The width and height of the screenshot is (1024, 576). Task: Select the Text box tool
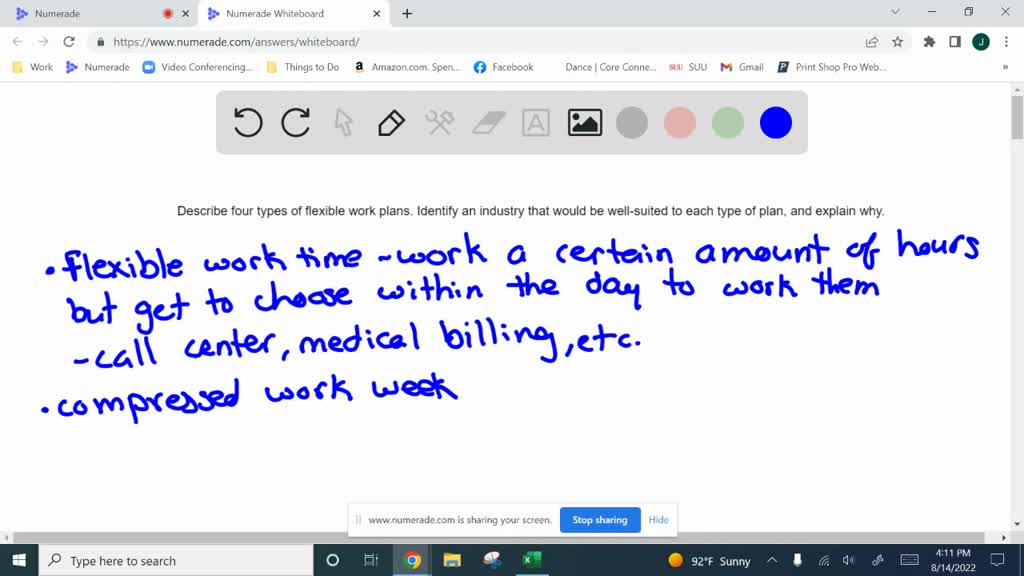535,122
